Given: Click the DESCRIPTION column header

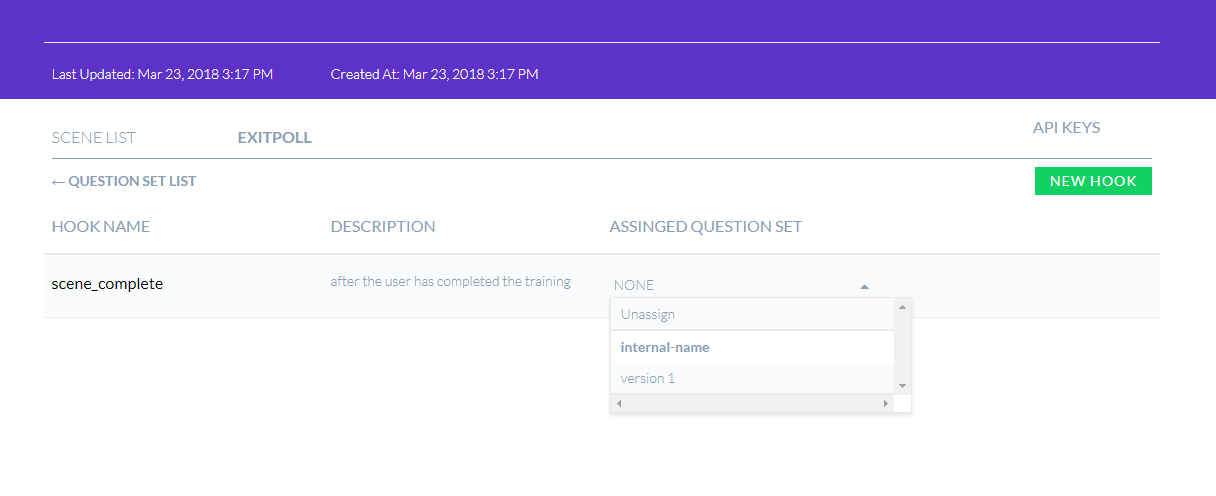Looking at the screenshot, I should 383,226.
